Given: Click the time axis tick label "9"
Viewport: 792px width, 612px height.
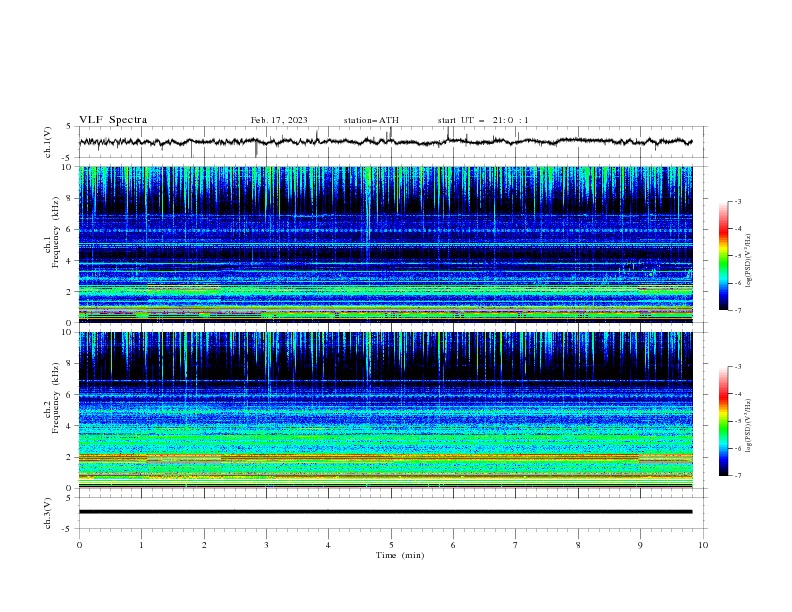Looking at the screenshot, I should coord(640,545).
